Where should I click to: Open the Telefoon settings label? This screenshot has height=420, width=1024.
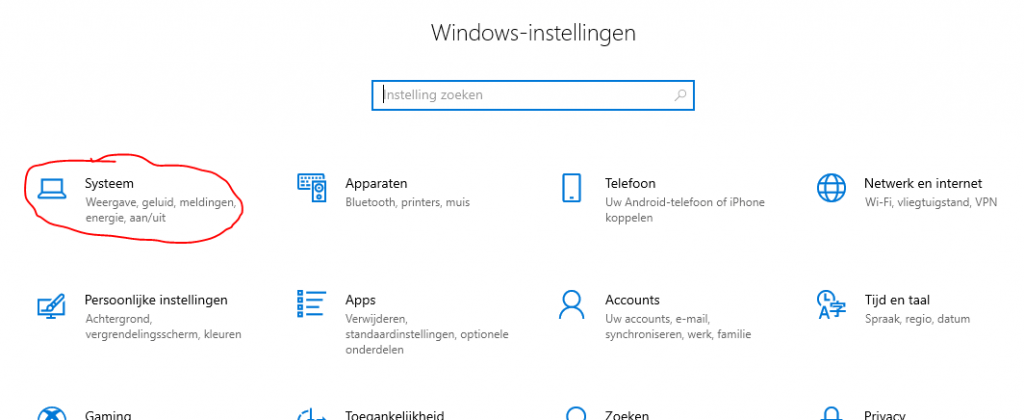(630, 184)
